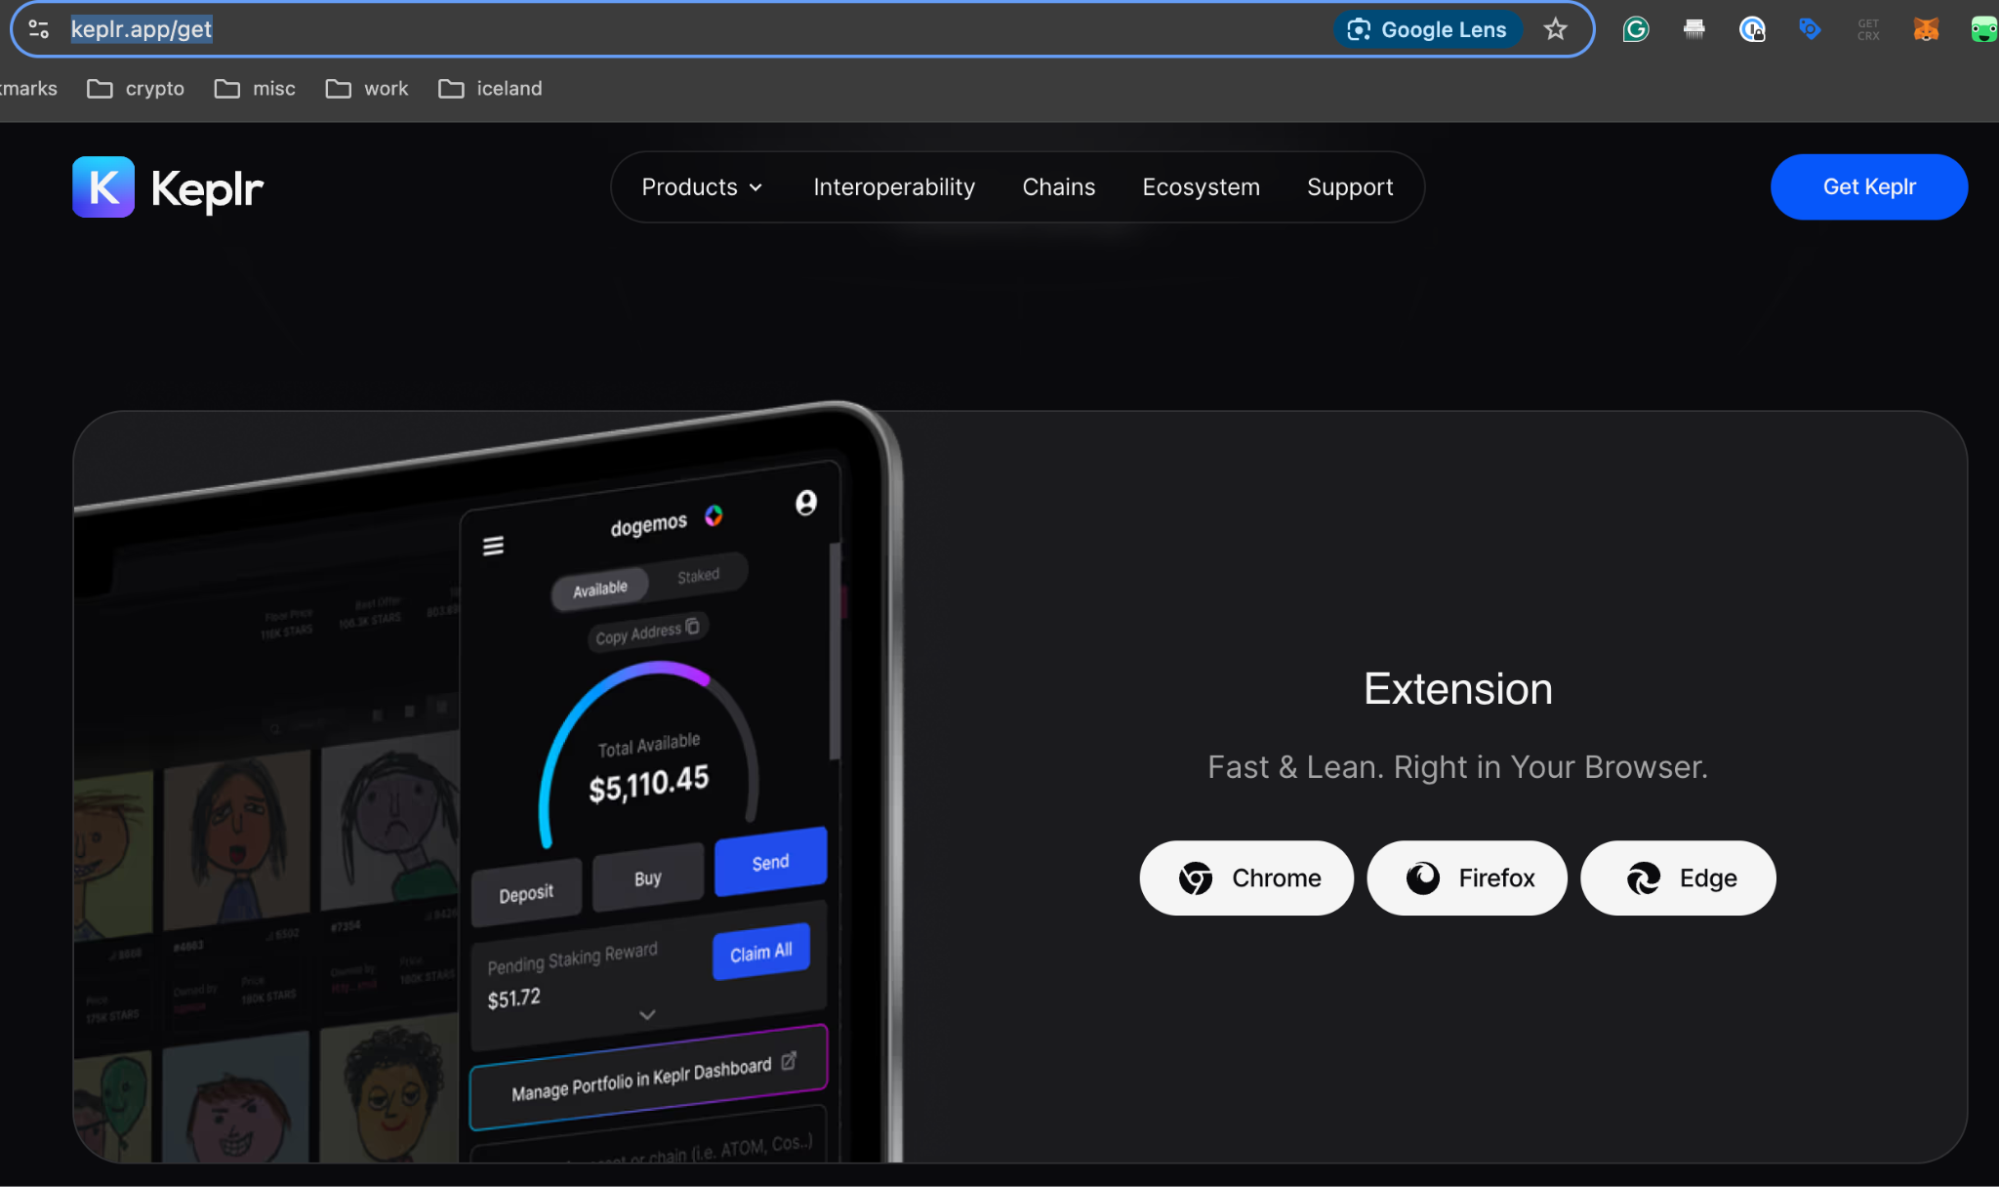The height and width of the screenshot is (1187, 1999).
Task: Select the Available tab in mockup
Action: [x=600, y=588]
